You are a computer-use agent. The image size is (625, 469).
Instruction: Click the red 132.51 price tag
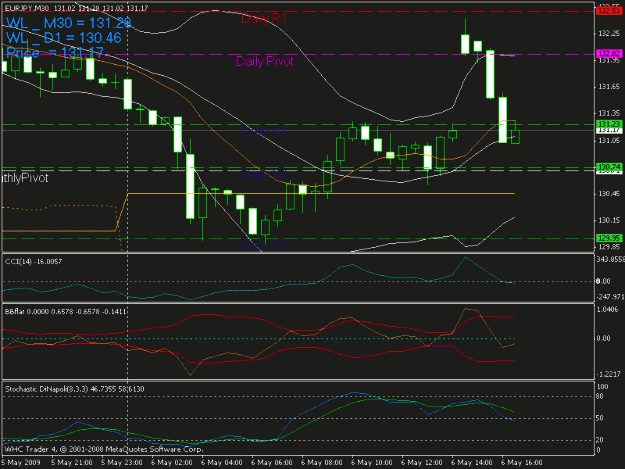tap(609, 11)
